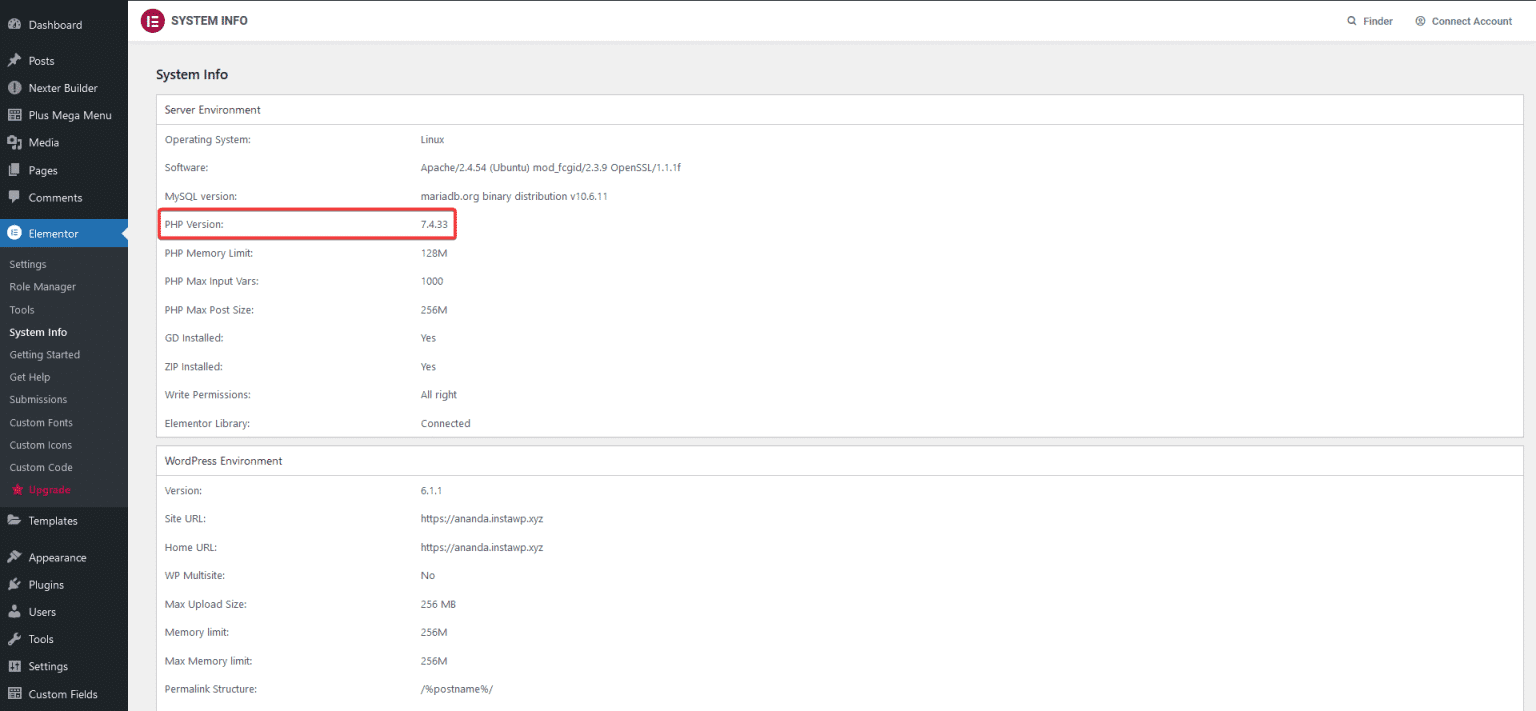
Task: Open Media library via sidebar icon
Action: (14, 142)
